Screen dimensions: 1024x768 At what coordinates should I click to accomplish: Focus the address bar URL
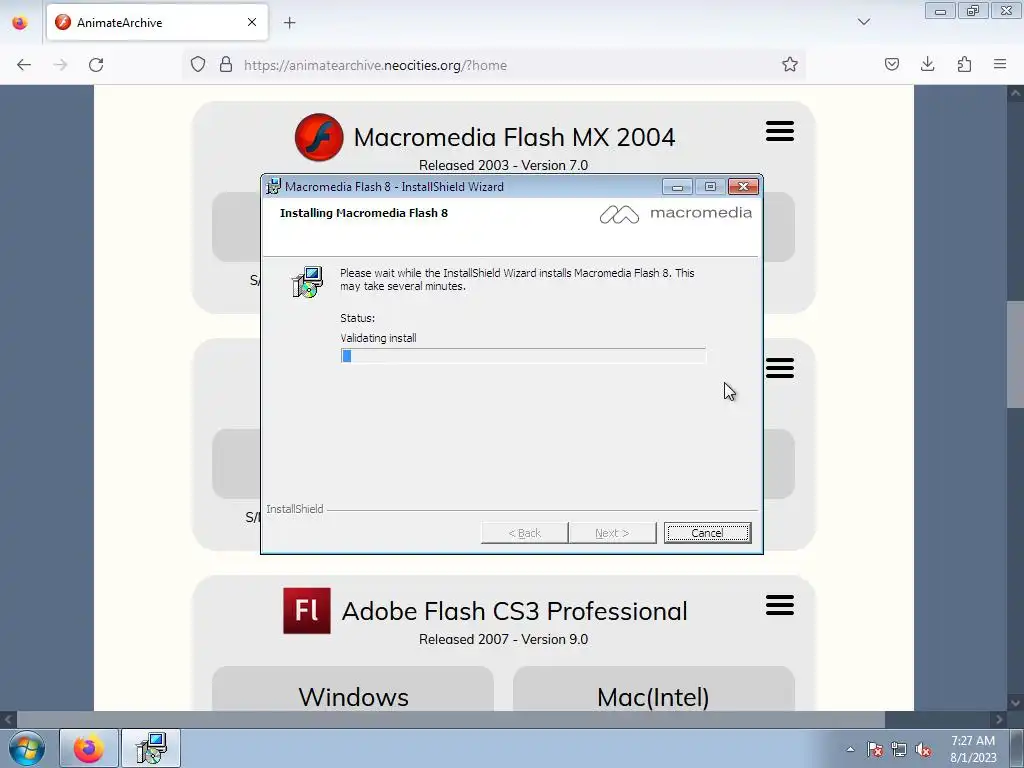(x=376, y=65)
